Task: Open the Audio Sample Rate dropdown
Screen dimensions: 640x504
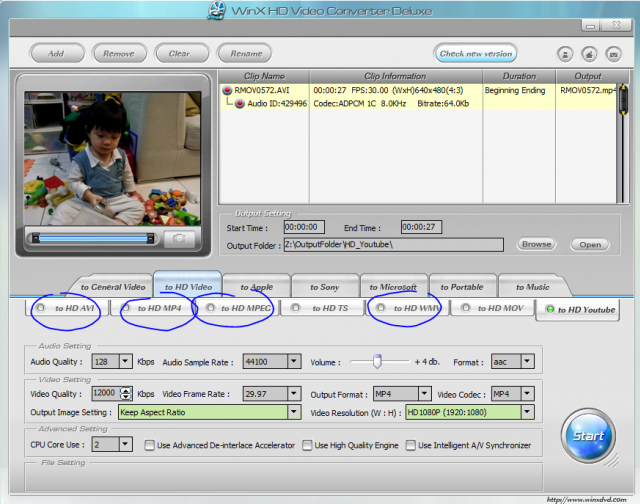Action: (x=294, y=362)
